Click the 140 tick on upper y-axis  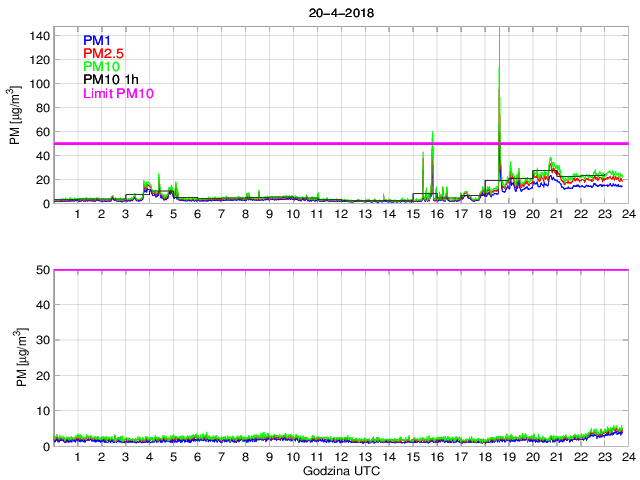38,36
